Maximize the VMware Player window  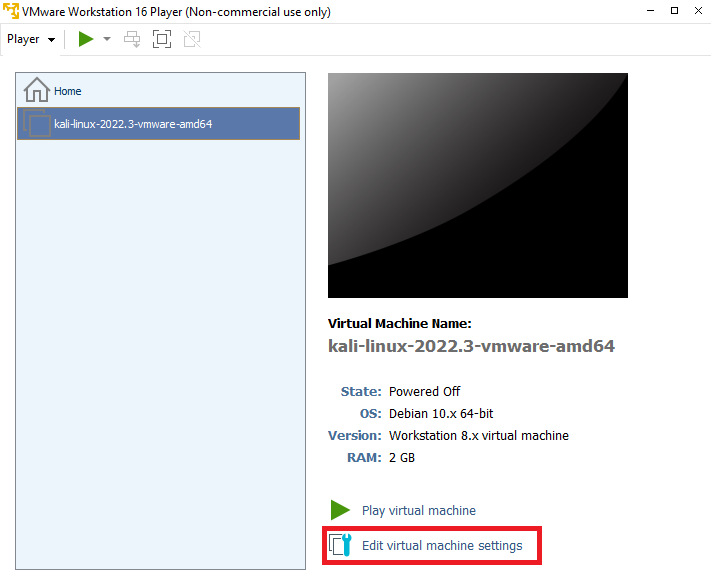tap(674, 11)
